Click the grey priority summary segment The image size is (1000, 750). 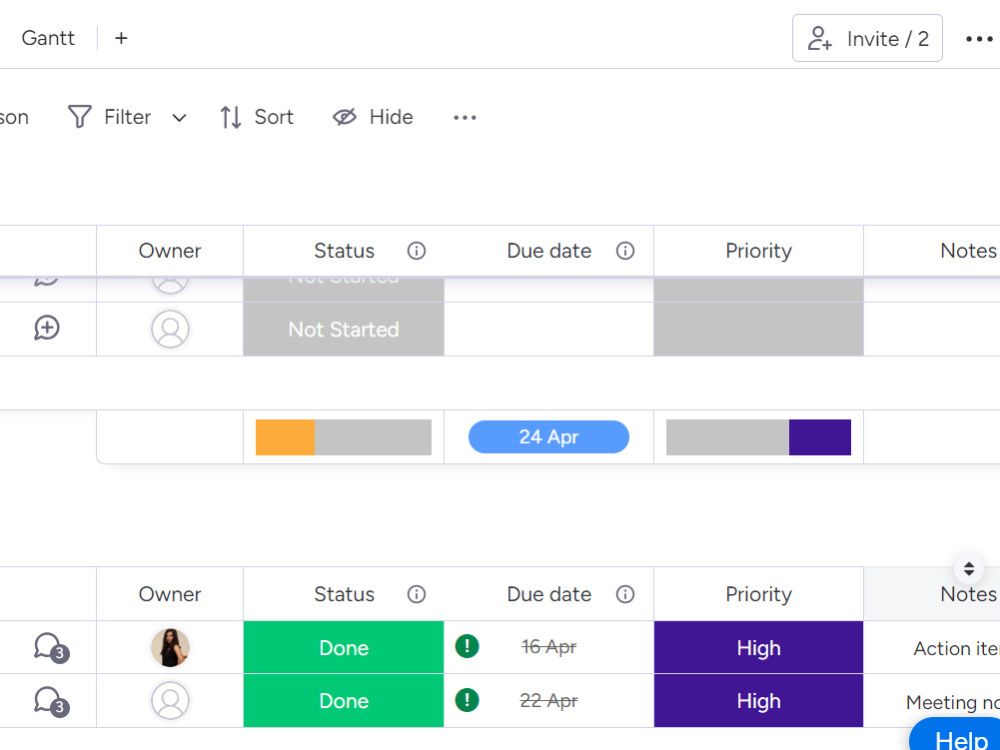(x=728, y=437)
